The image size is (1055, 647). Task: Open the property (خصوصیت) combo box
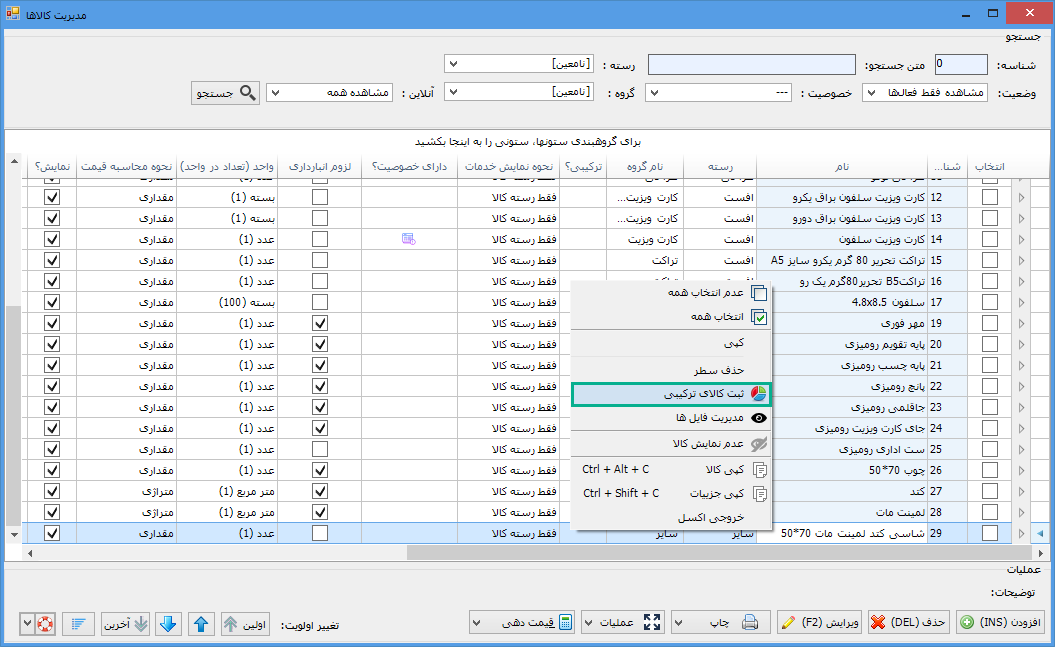pos(718,93)
